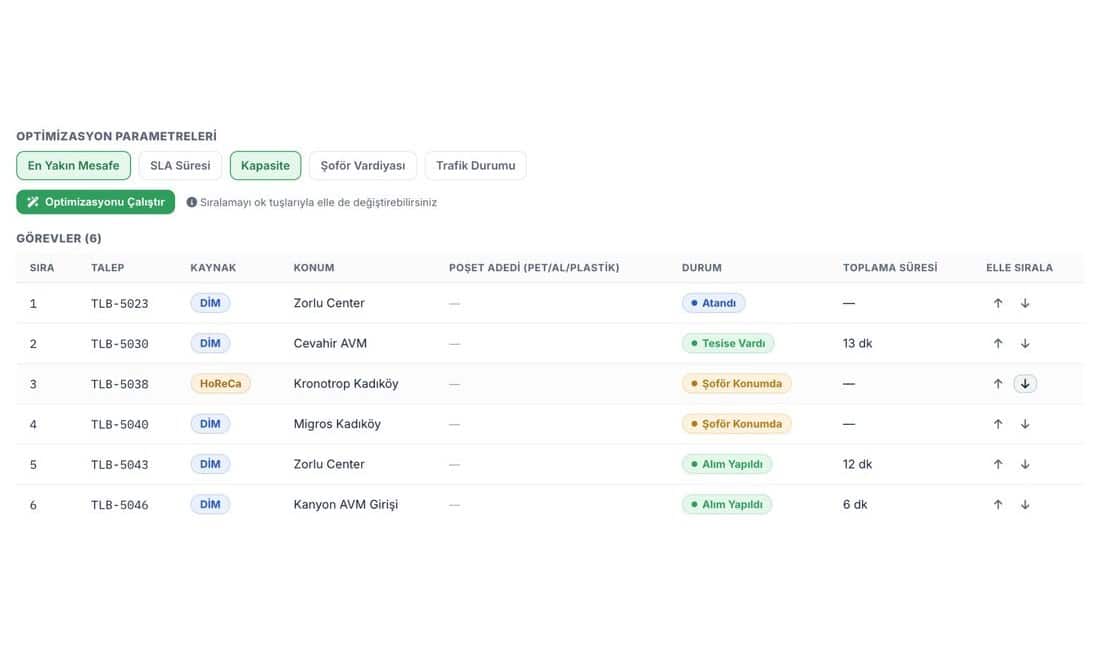Click the DİM tag in TLB-5030 row
1100x653 pixels.
coord(210,343)
